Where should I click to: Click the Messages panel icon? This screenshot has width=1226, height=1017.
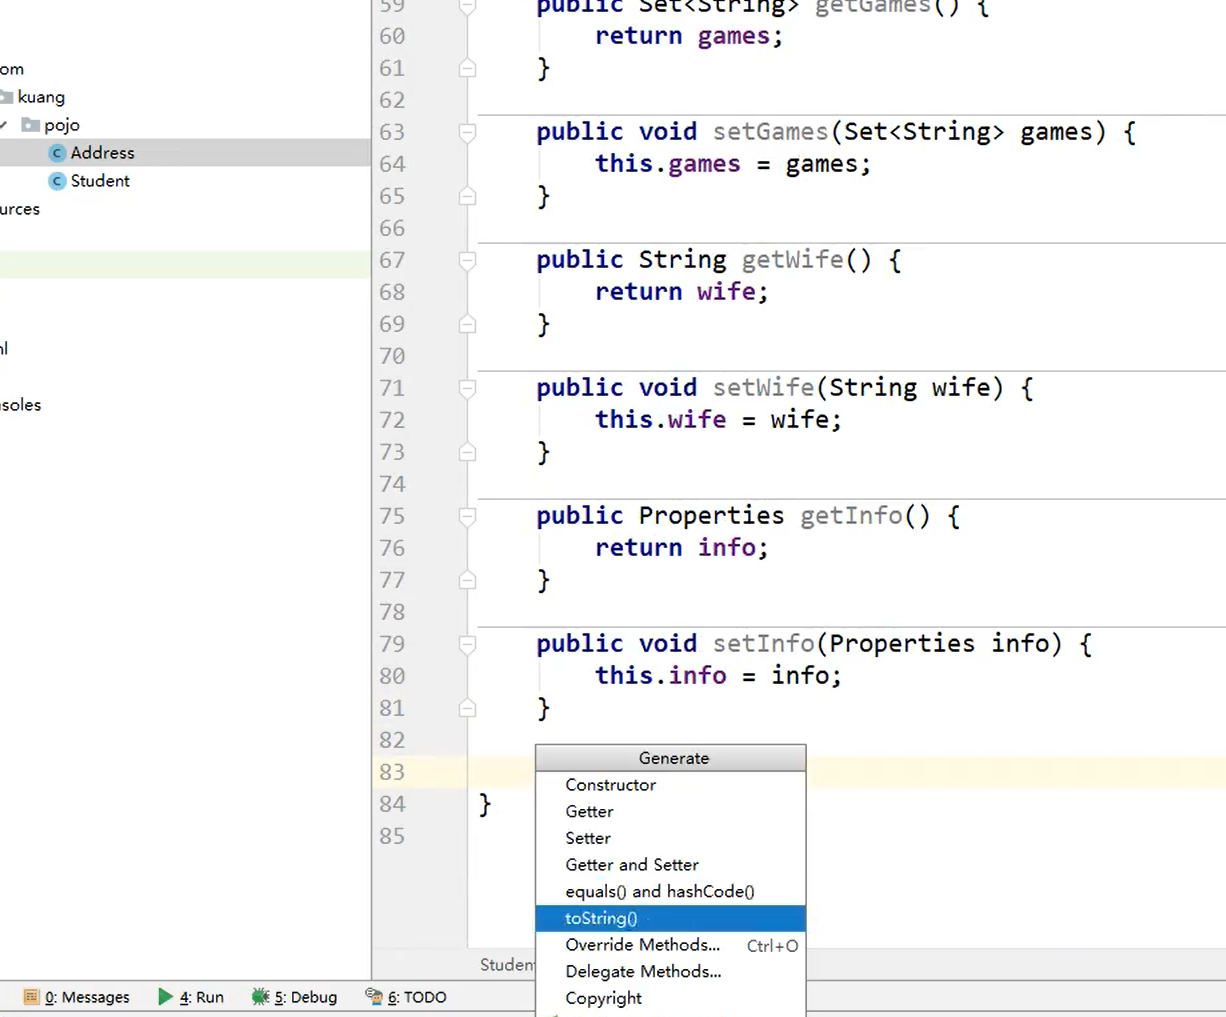[x=31, y=997]
